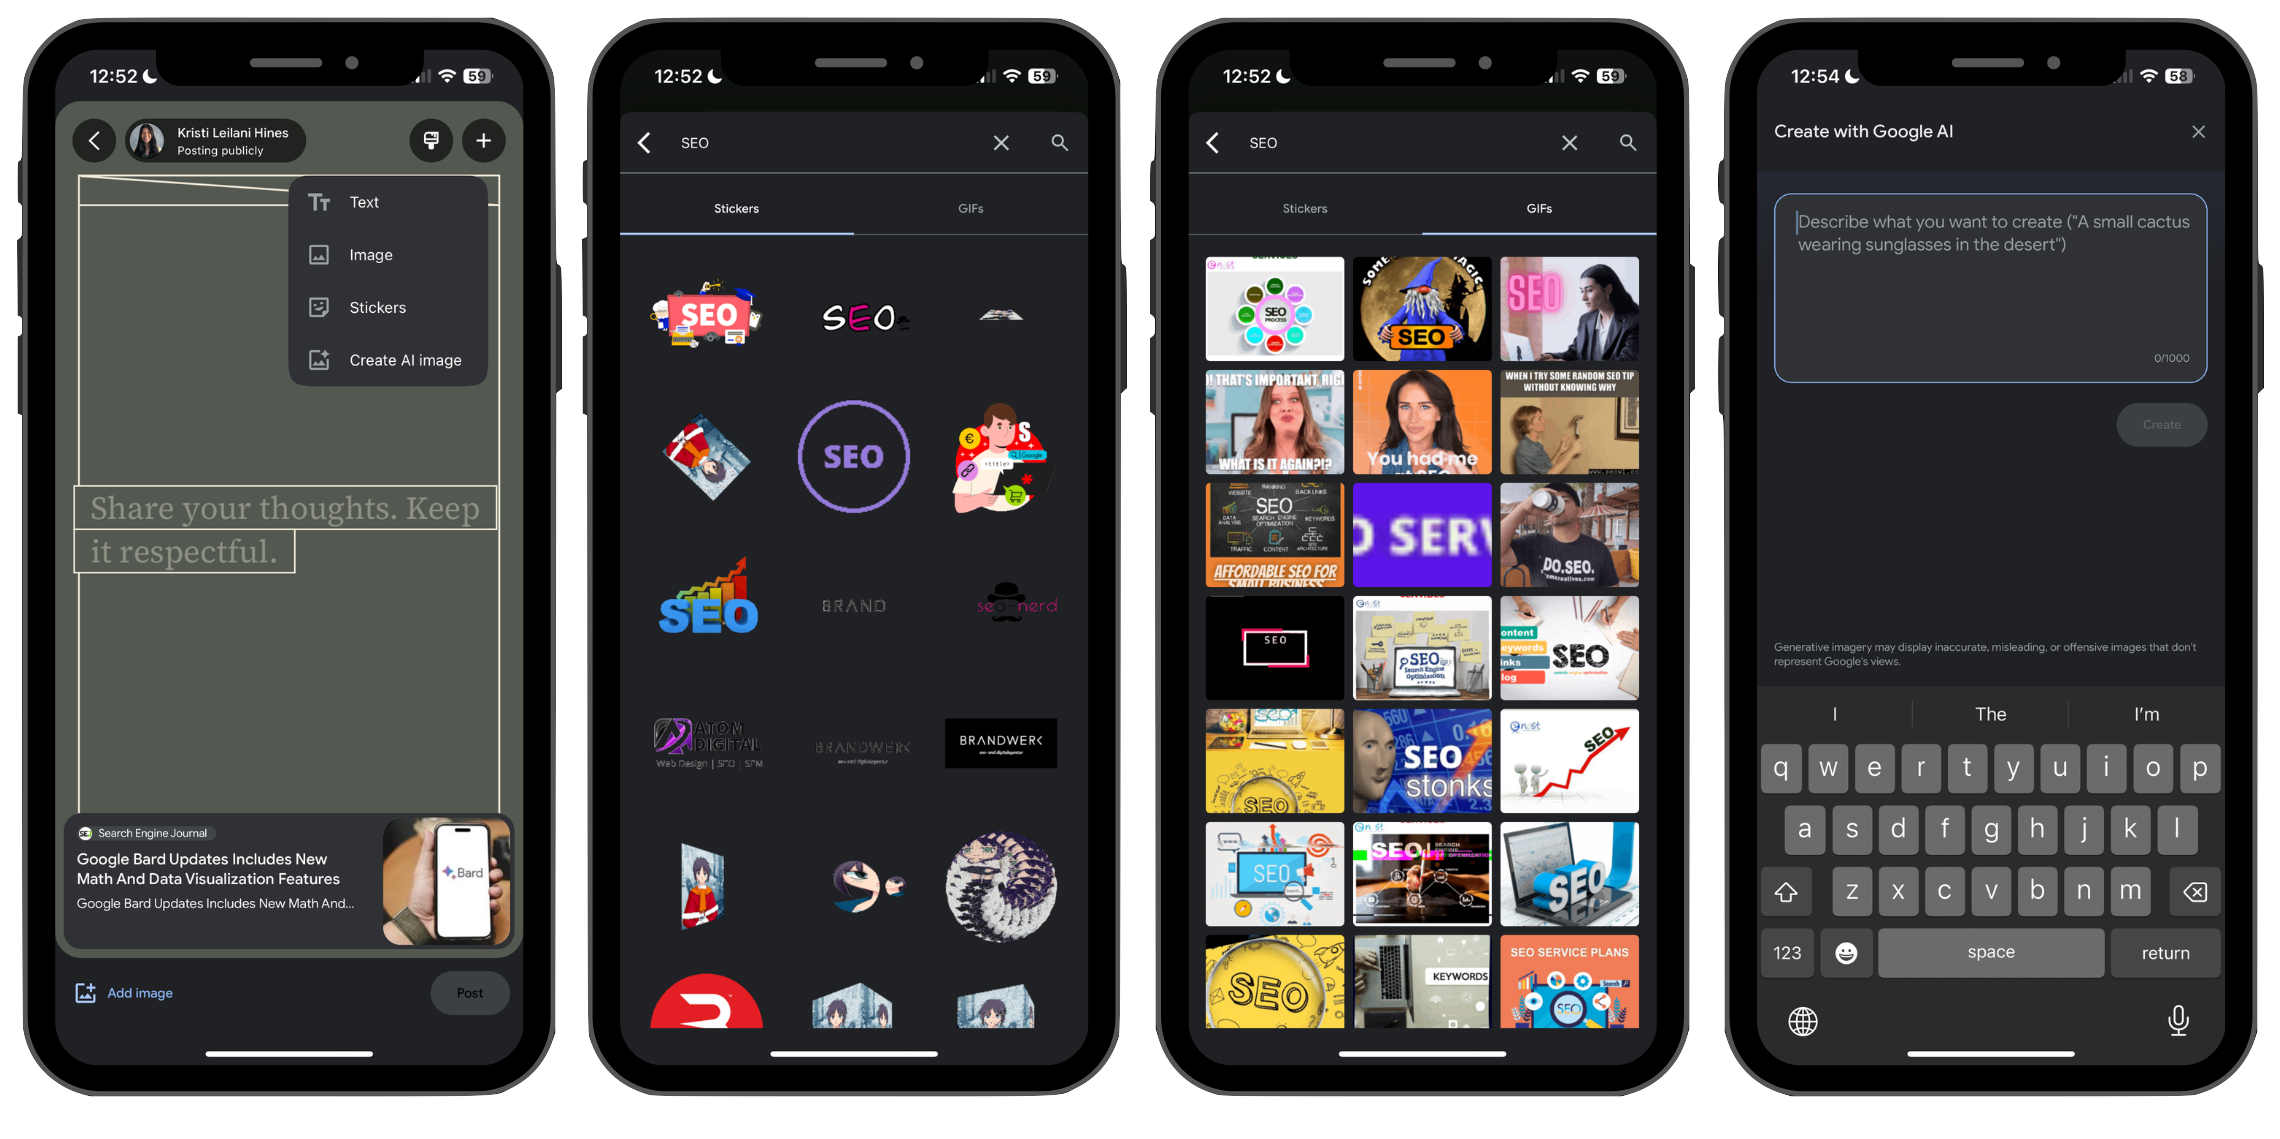
Task: Switch to Stickers tab in GIF browser
Action: [x=1304, y=209]
